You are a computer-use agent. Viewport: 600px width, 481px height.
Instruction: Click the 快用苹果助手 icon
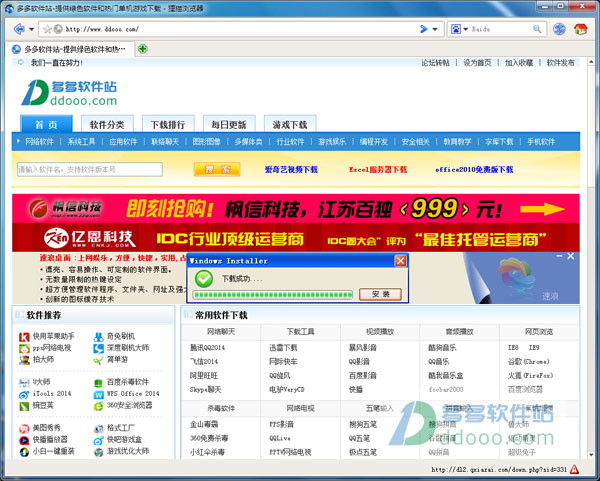tap(24, 337)
